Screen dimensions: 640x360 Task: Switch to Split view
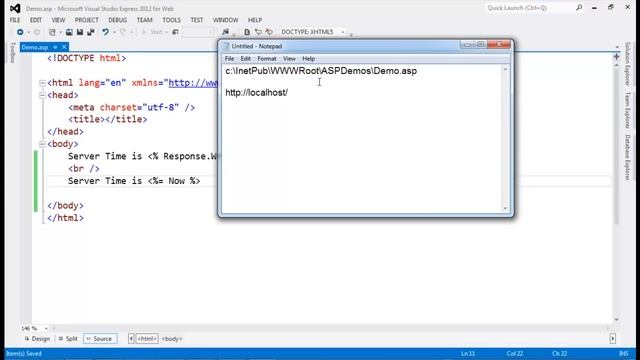coord(68,339)
